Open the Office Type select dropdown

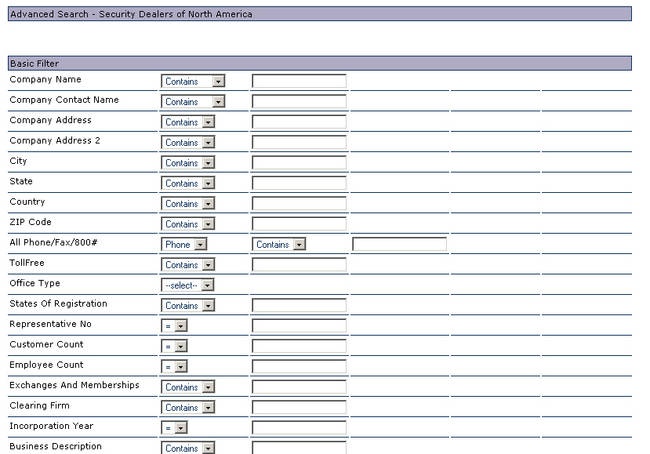tap(188, 285)
